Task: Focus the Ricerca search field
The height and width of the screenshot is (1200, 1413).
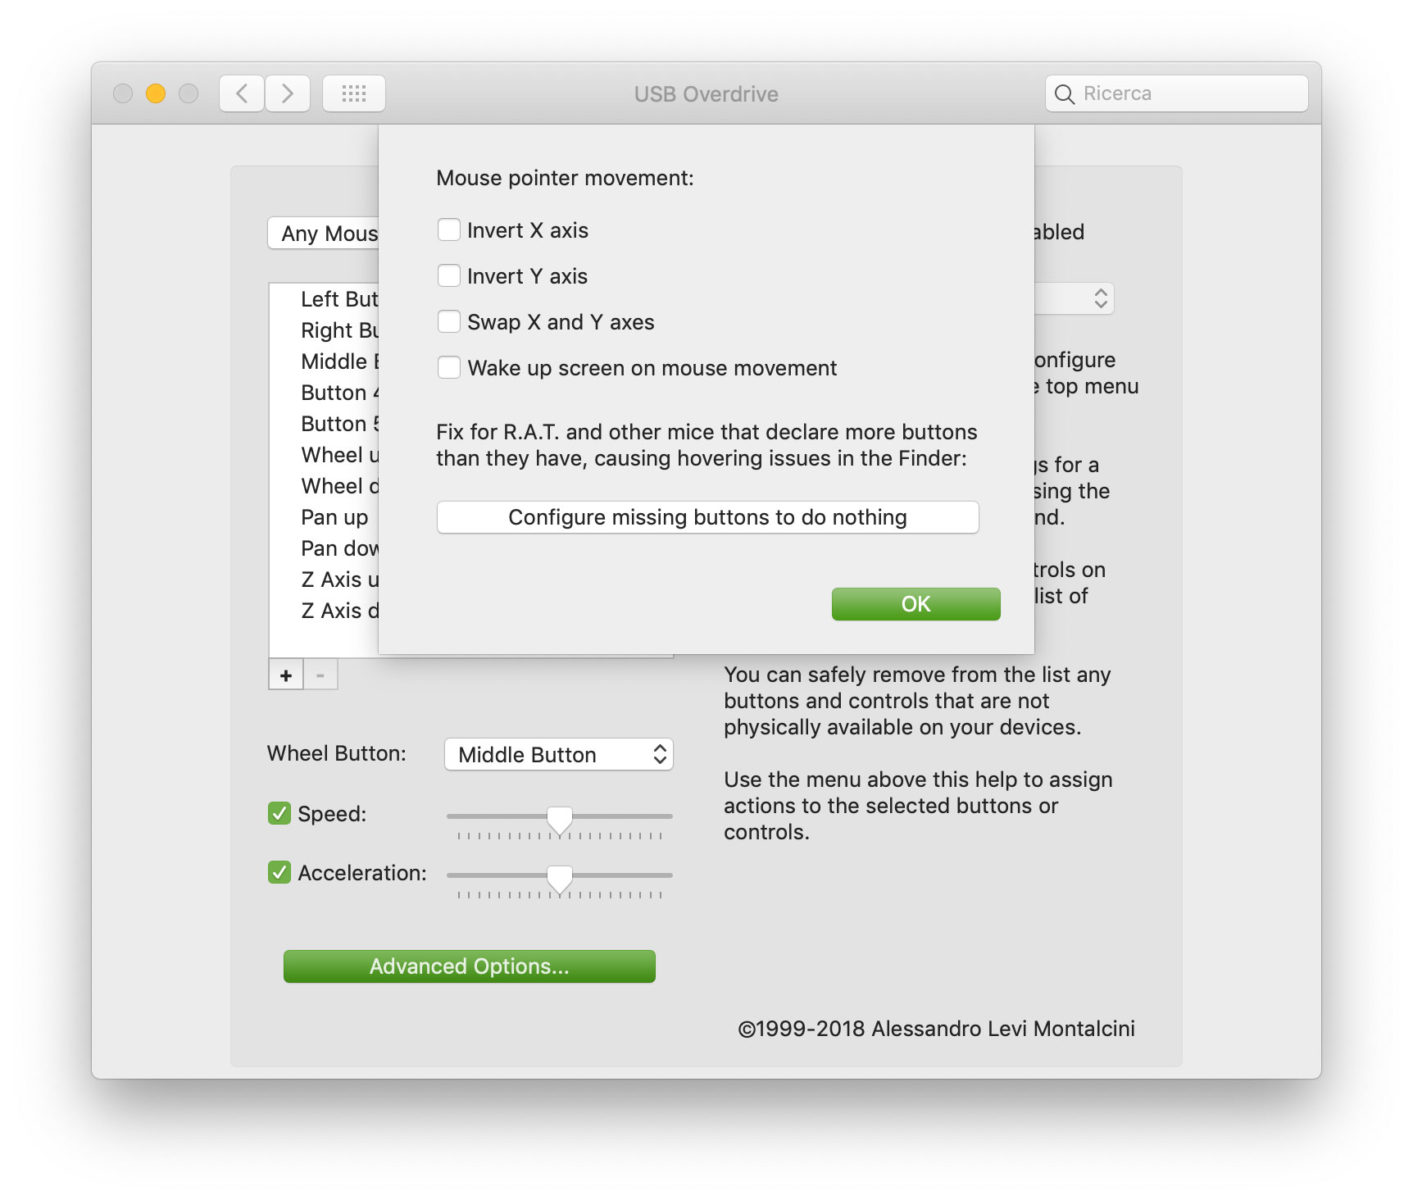Action: 1177,94
